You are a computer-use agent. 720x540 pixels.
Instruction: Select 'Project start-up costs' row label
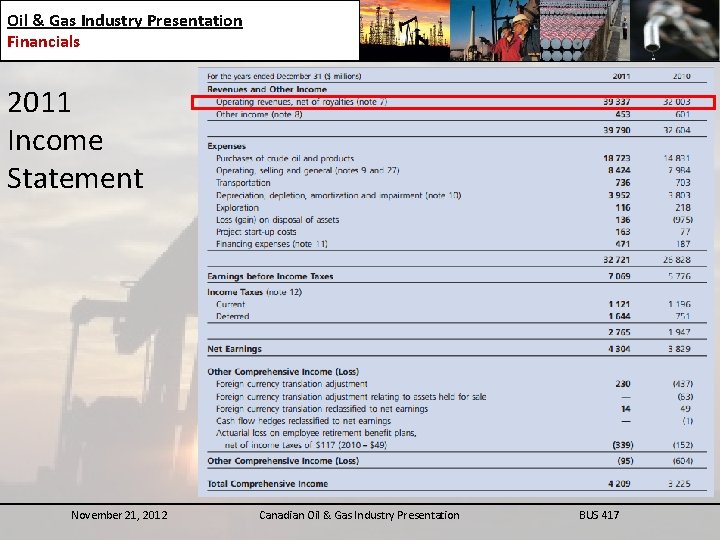[x=256, y=232]
